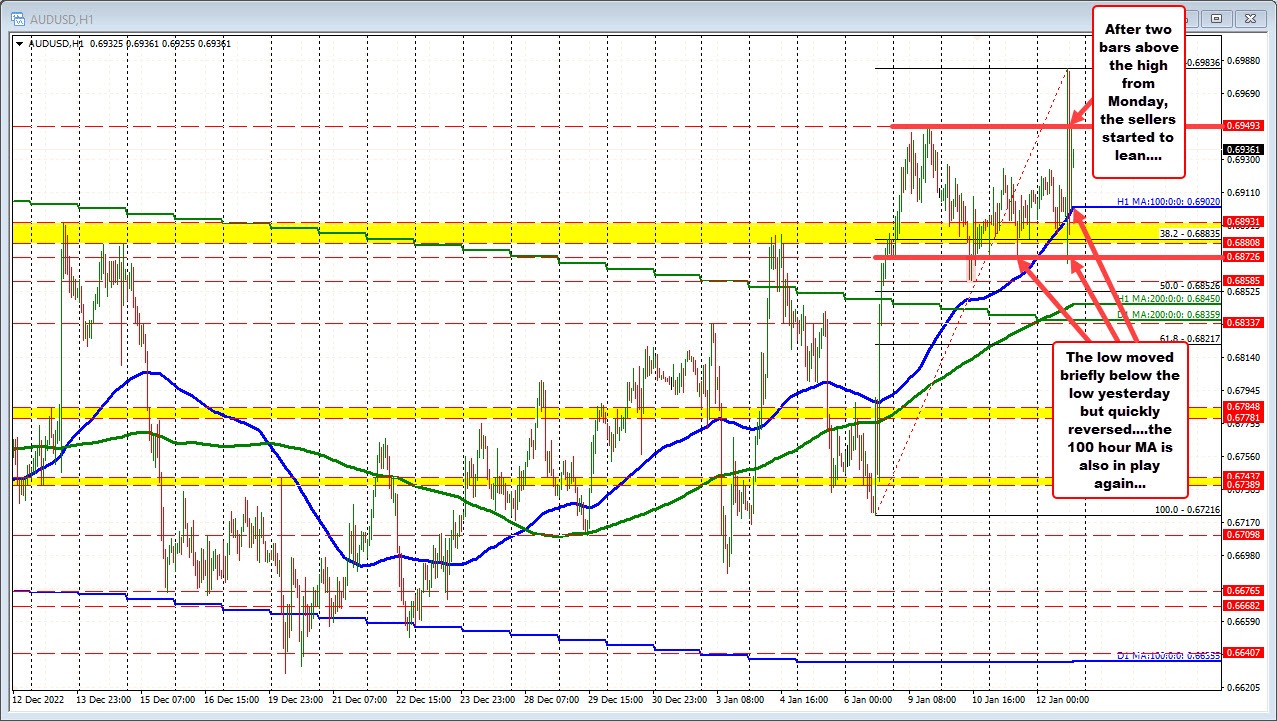Viewport: 1277px width, 721px height.
Task: Click the red support price label 0.68726
Action: point(1247,256)
